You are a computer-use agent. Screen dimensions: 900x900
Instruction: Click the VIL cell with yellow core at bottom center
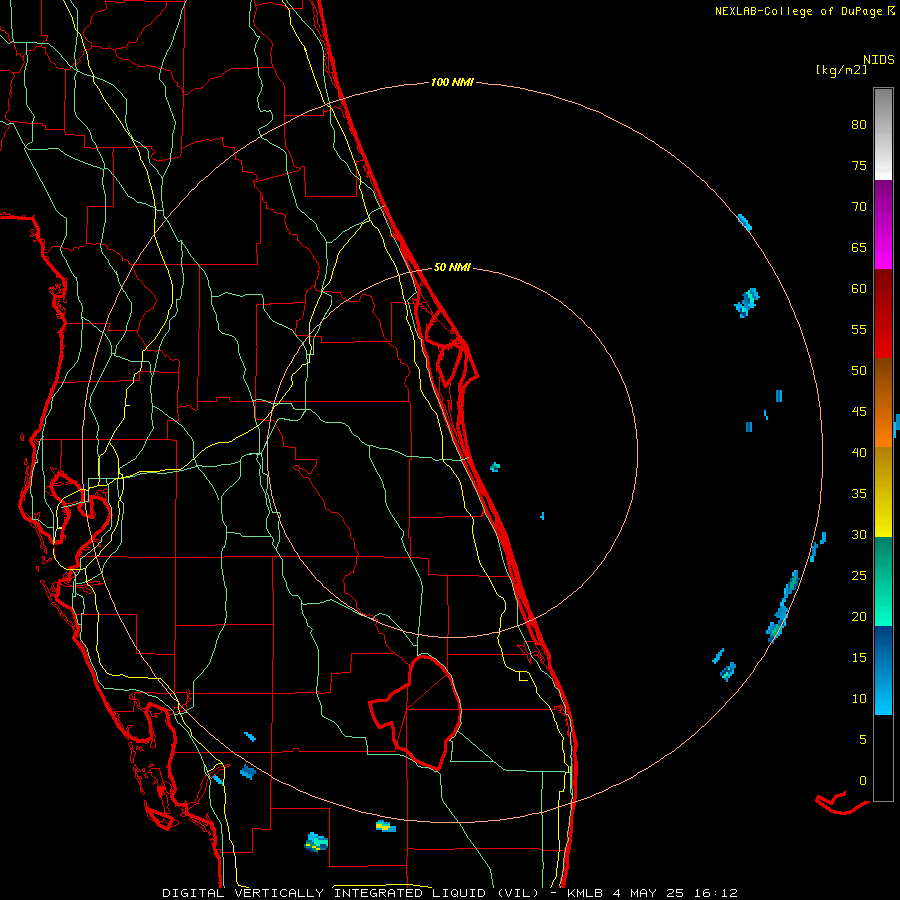[386, 827]
